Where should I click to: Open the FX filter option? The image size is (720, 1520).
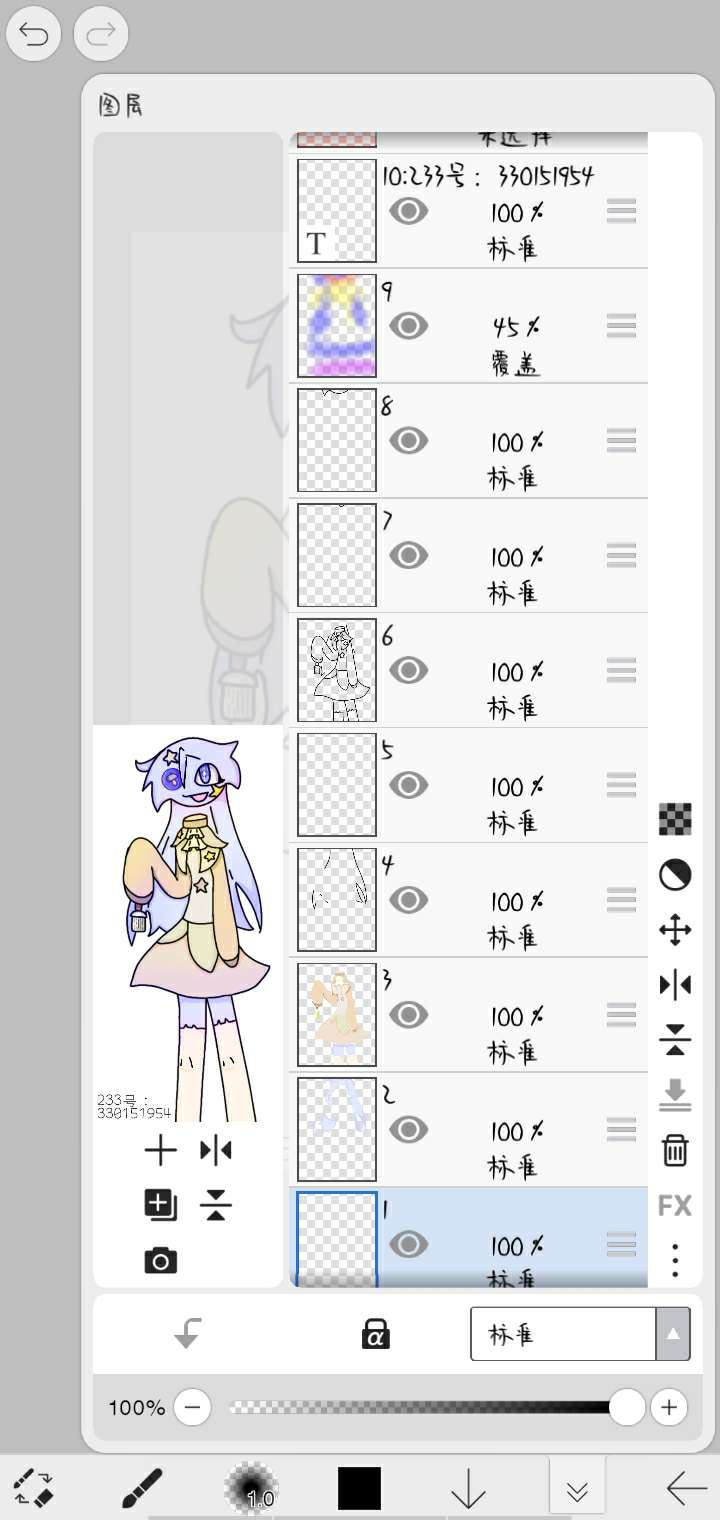[x=675, y=1205]
